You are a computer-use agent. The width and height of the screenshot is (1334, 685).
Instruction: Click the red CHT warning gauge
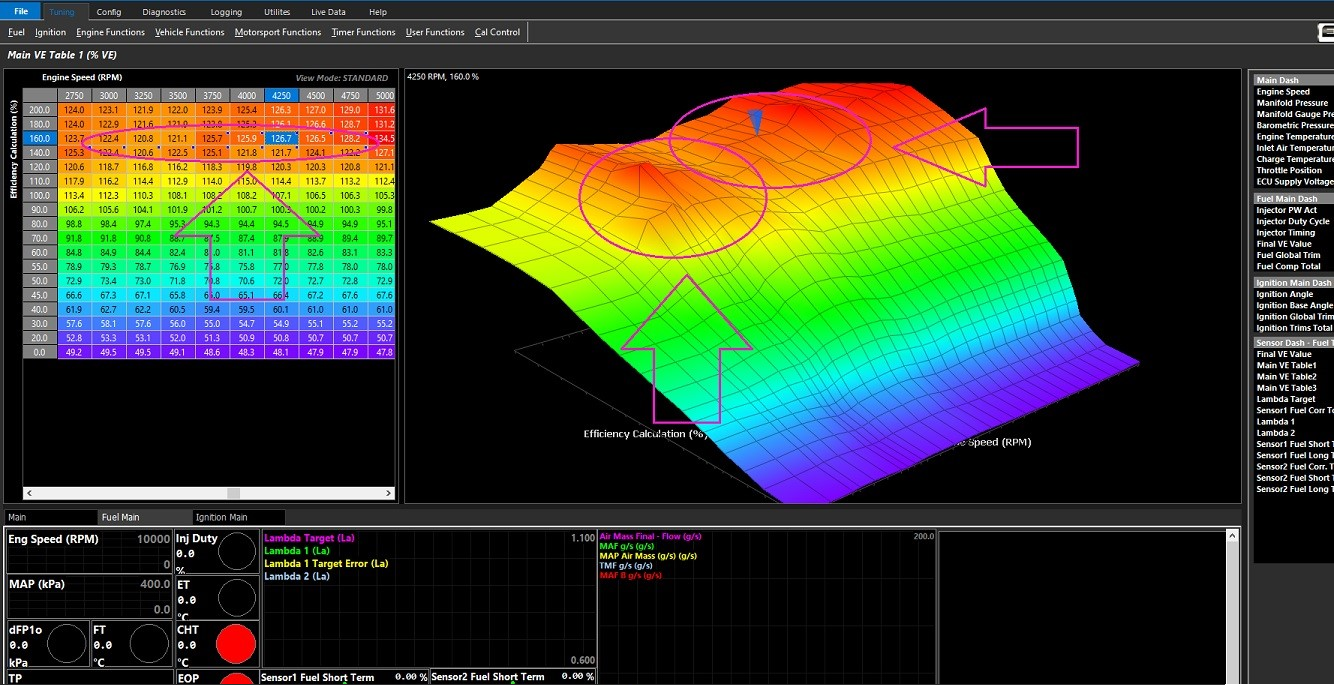[237, 643]
